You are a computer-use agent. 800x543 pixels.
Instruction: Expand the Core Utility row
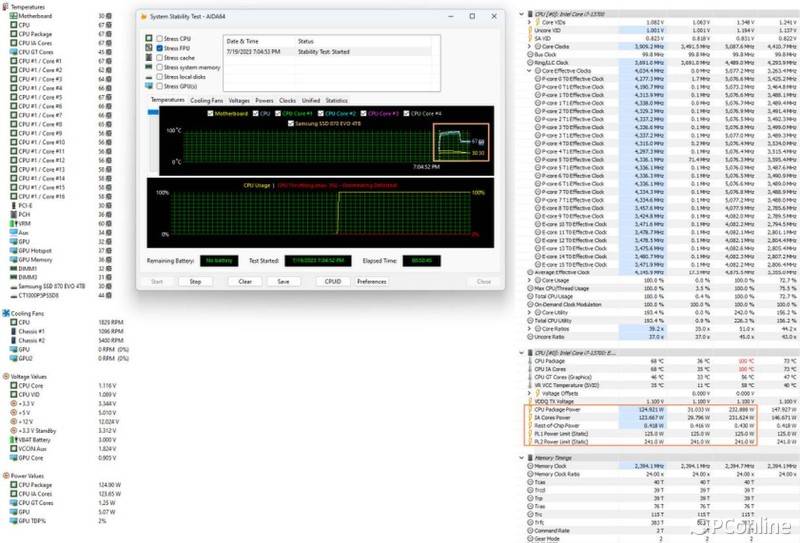tap(530, 312)
